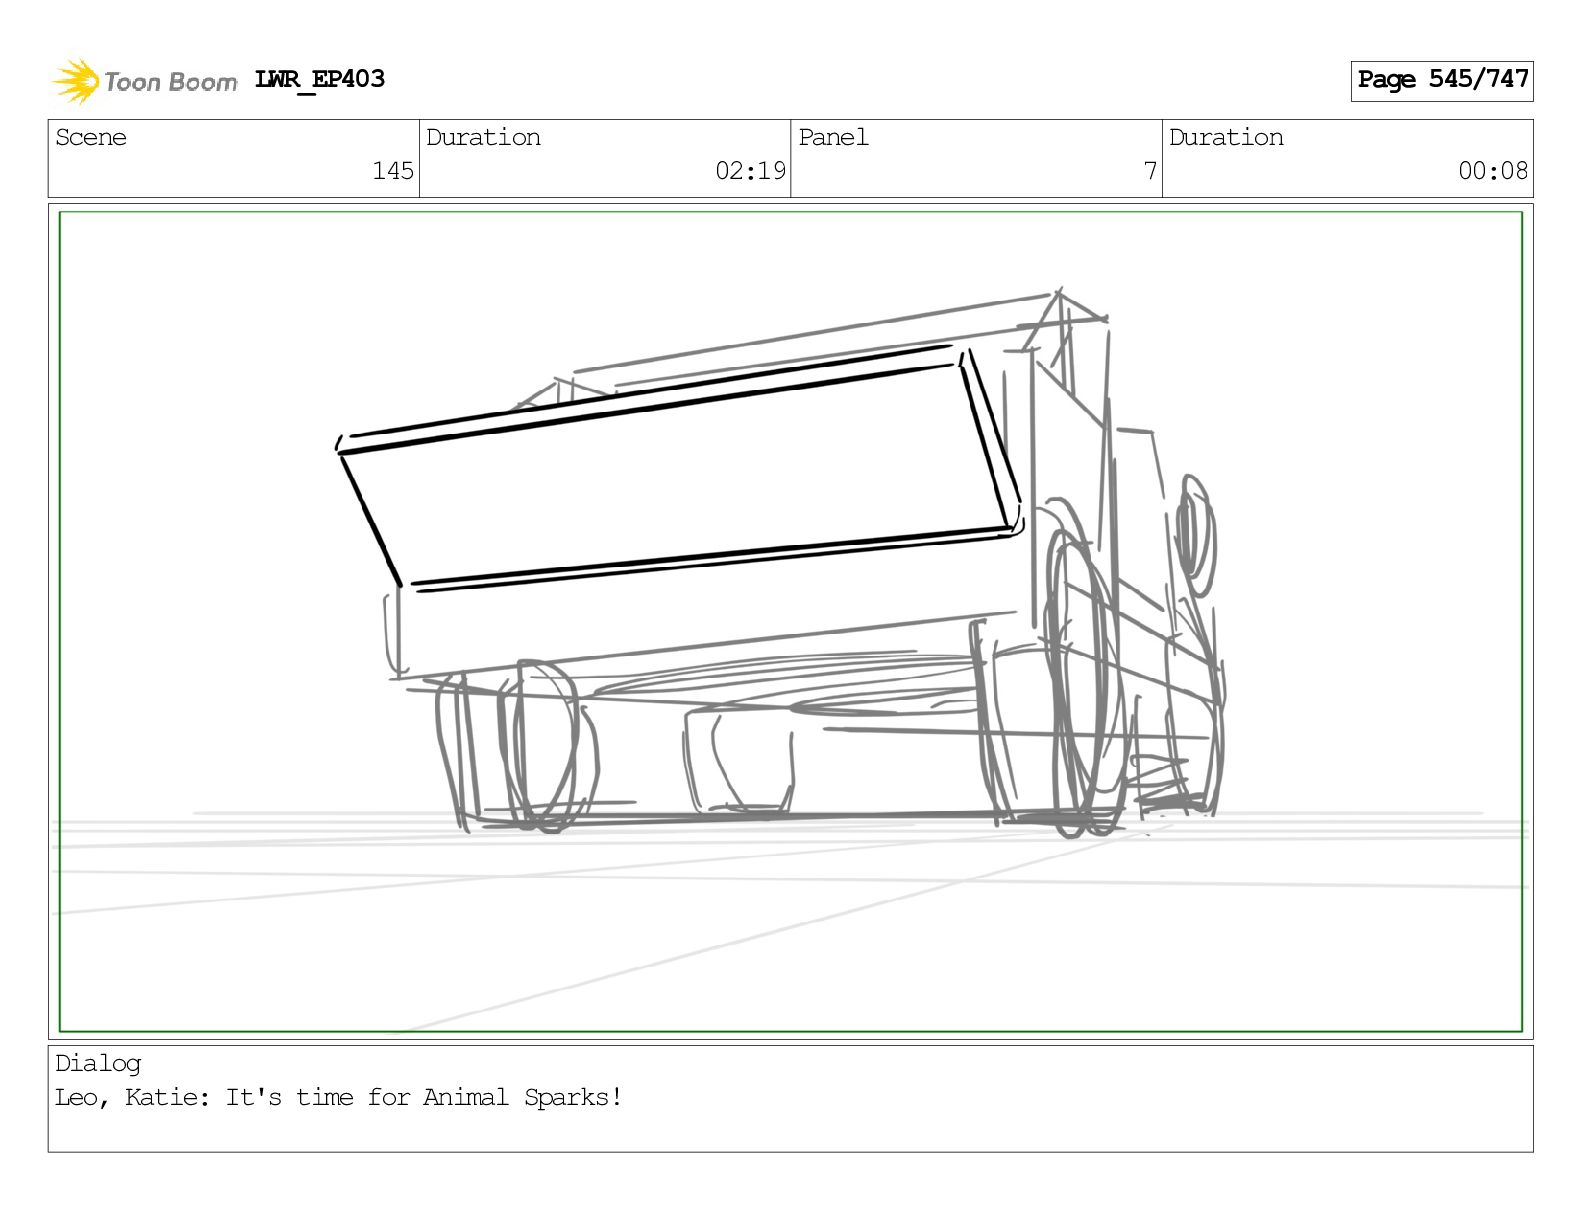This screenshot has height=1224, width=1584.
Task: Click the truck's rear left wheel
Action: click(543, 745)
